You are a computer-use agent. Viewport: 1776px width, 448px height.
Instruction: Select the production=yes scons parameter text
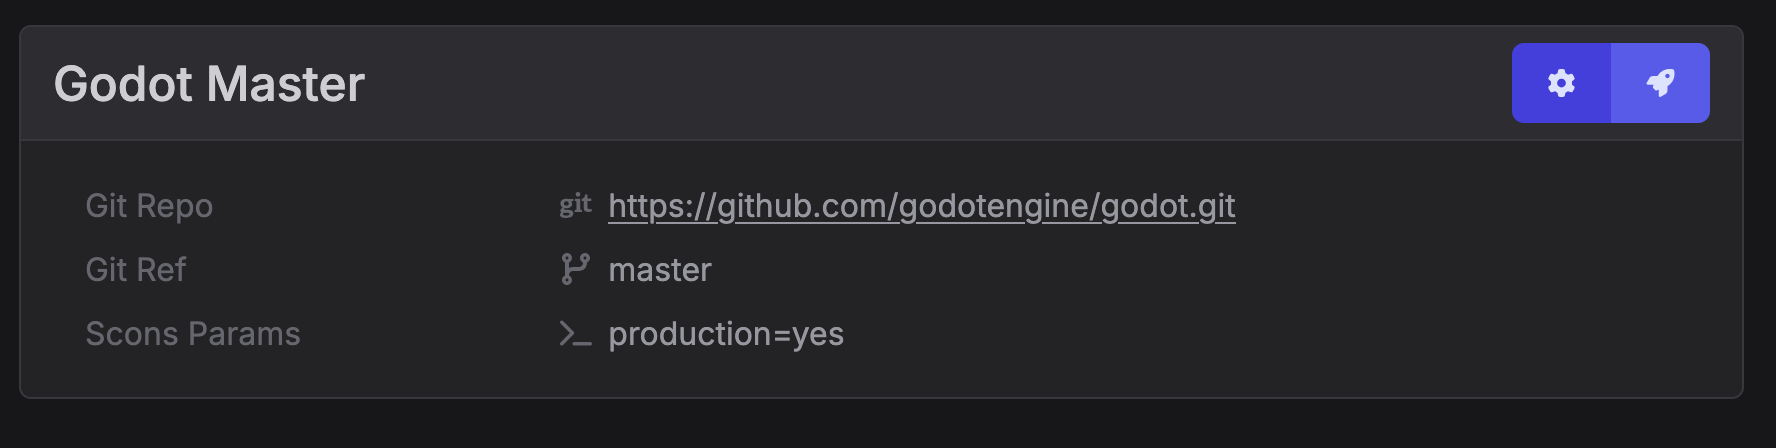click(x=726, y=334)
